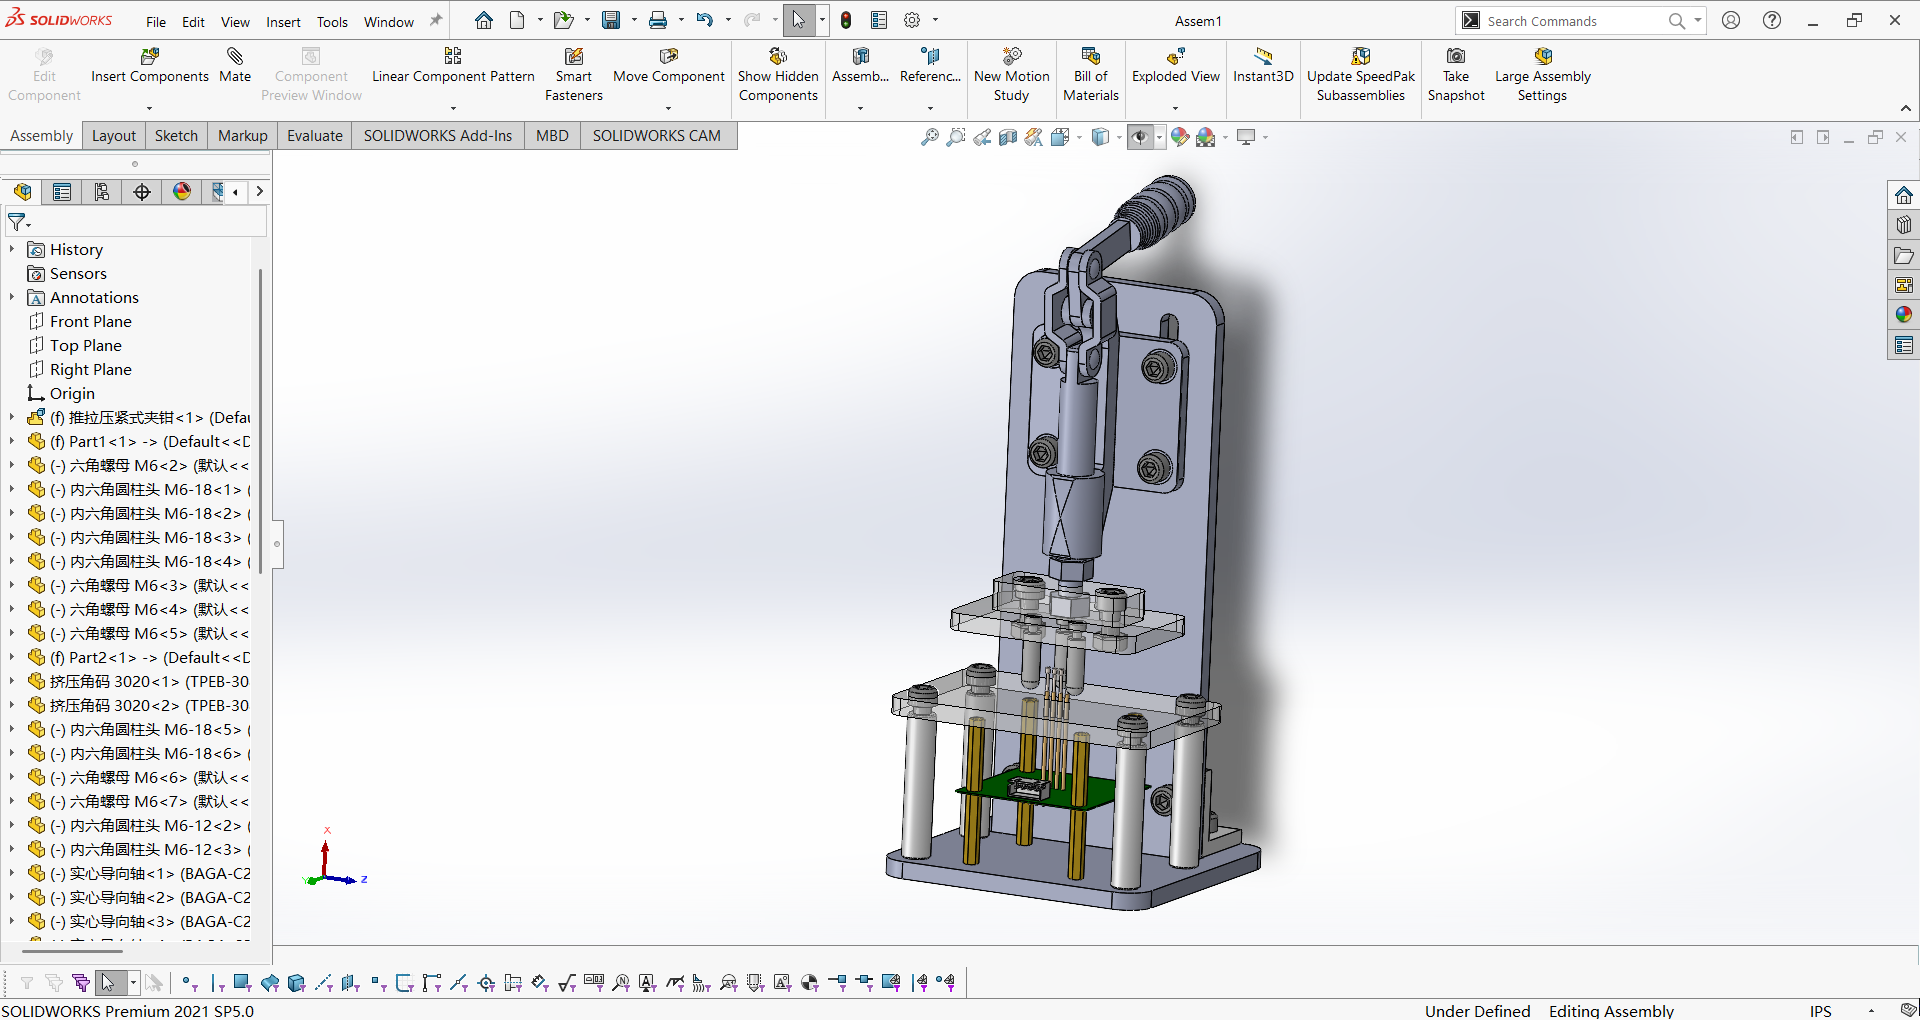1920x1020 pixels.
Task: Open the Apply Scene globe dropdown
Action: pyautogui.click(x=1225, y=138)
